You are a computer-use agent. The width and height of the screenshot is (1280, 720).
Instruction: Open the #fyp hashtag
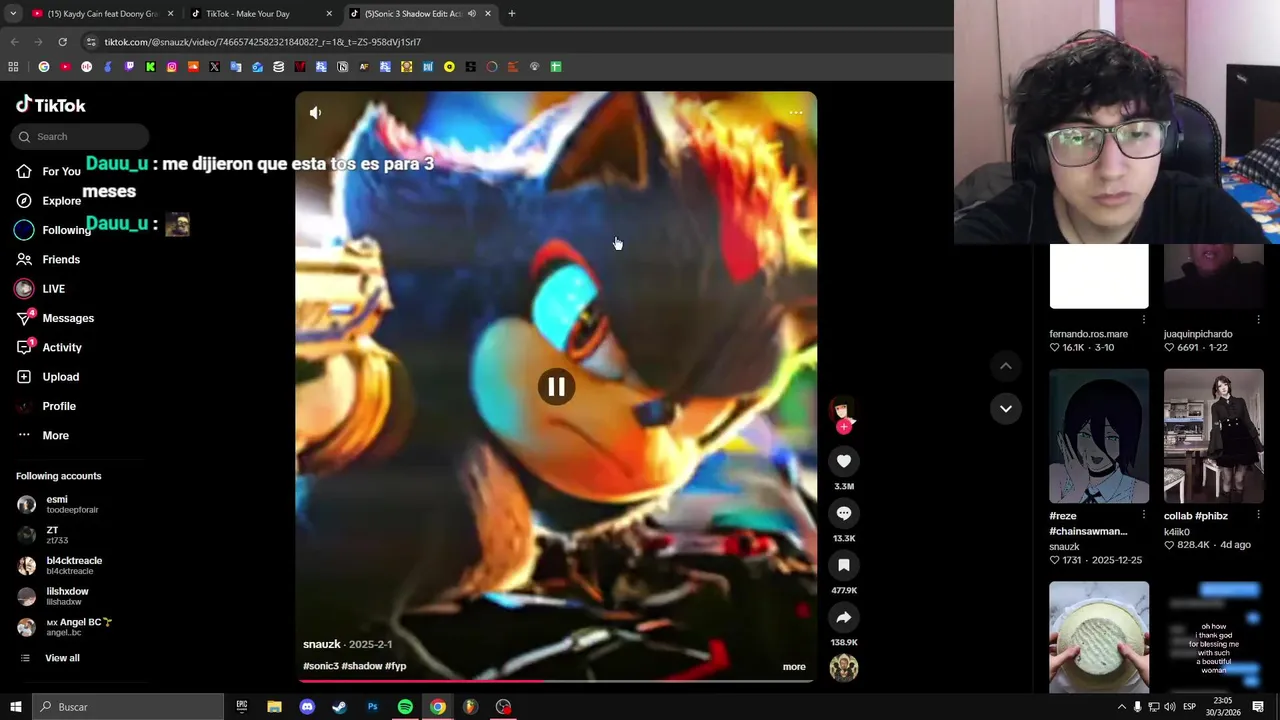tap(396, 666)
